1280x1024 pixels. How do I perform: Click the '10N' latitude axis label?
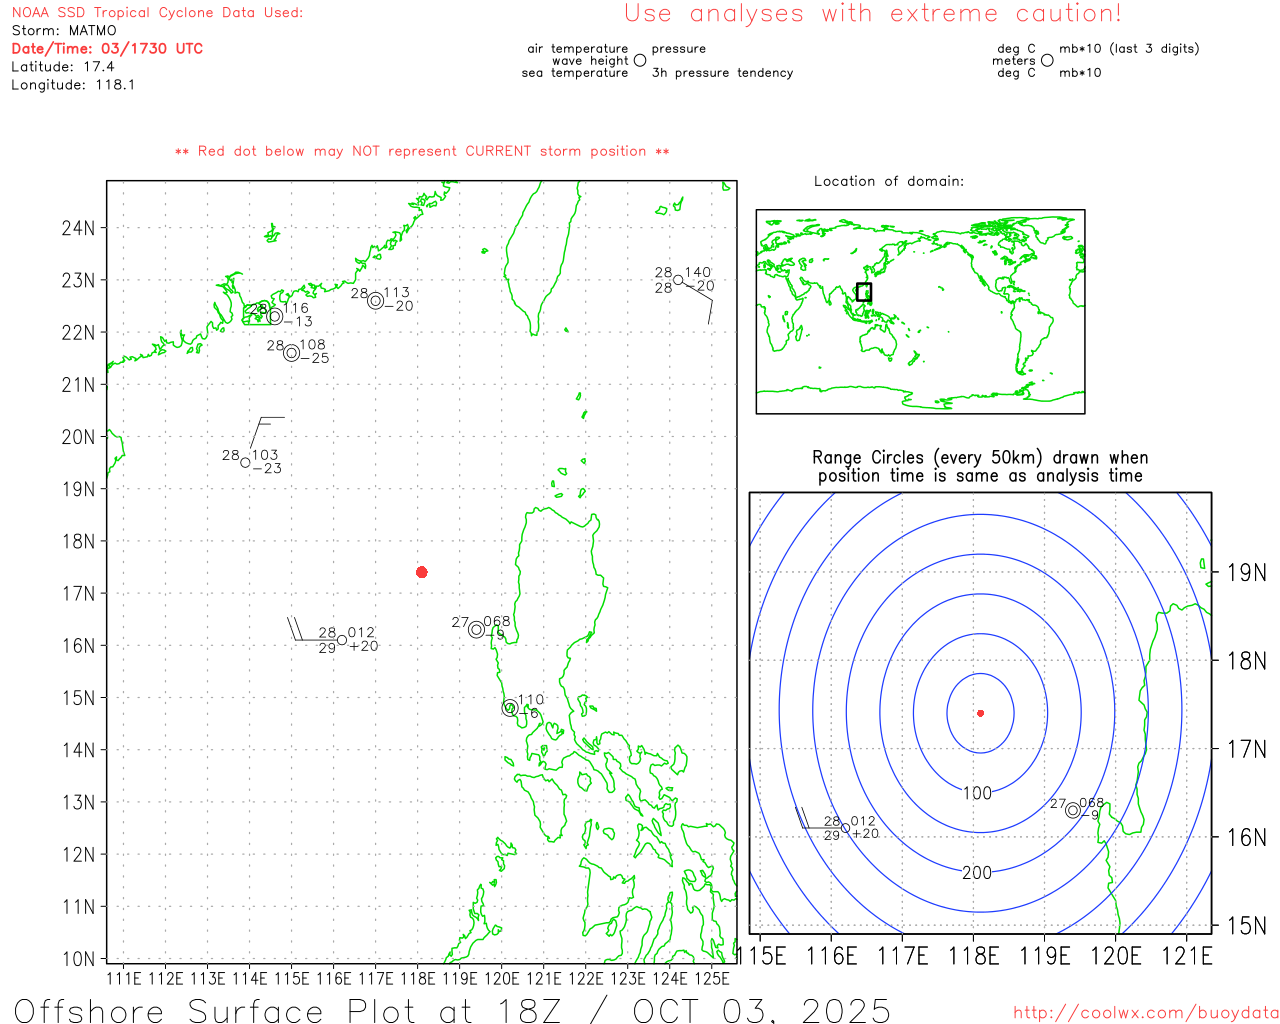[78, 959]
